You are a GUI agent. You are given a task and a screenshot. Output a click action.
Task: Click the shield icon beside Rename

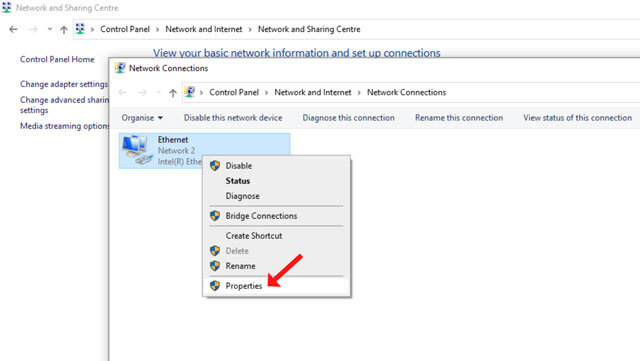click(x=215, y=266)
